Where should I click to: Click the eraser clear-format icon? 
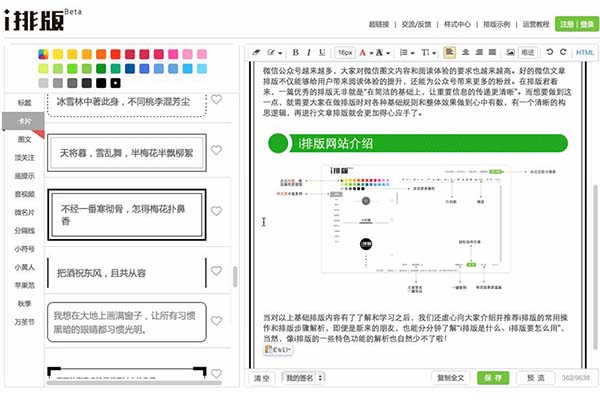point(256,52)
